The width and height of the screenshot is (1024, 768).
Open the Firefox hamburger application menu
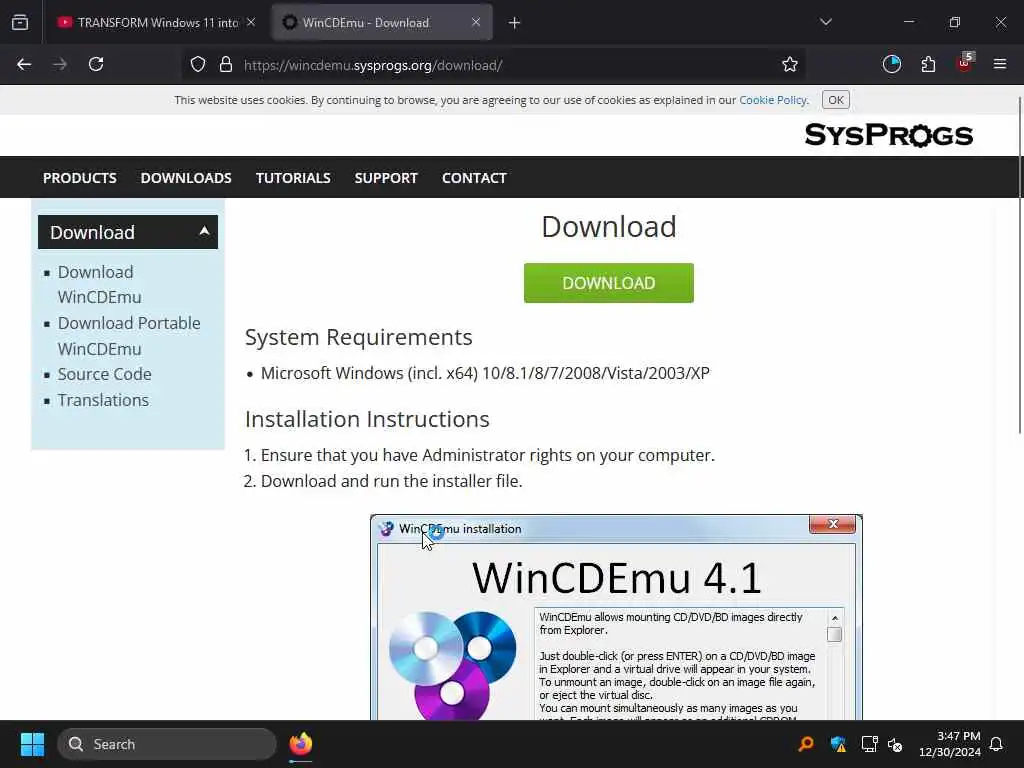coord(1000,64)
